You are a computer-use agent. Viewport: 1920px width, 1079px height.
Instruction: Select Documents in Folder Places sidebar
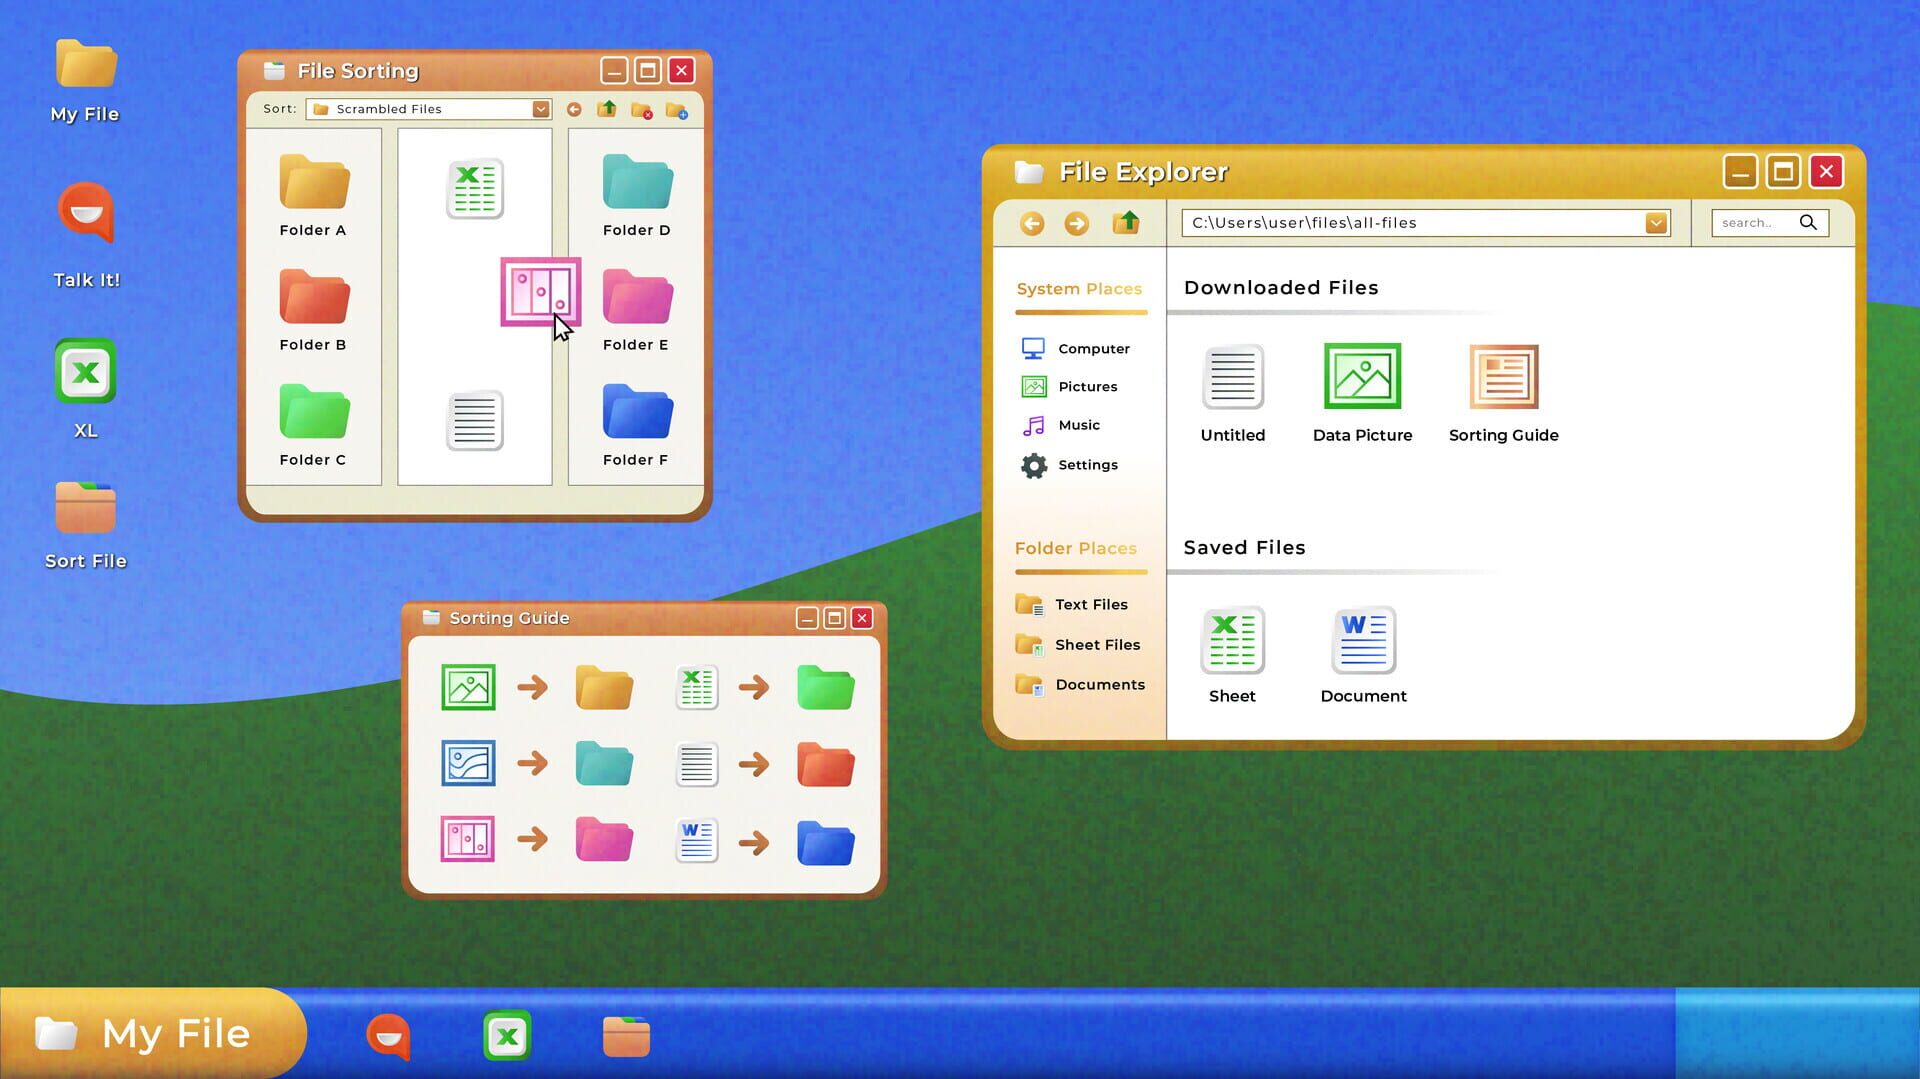[x=1100, y=684]
